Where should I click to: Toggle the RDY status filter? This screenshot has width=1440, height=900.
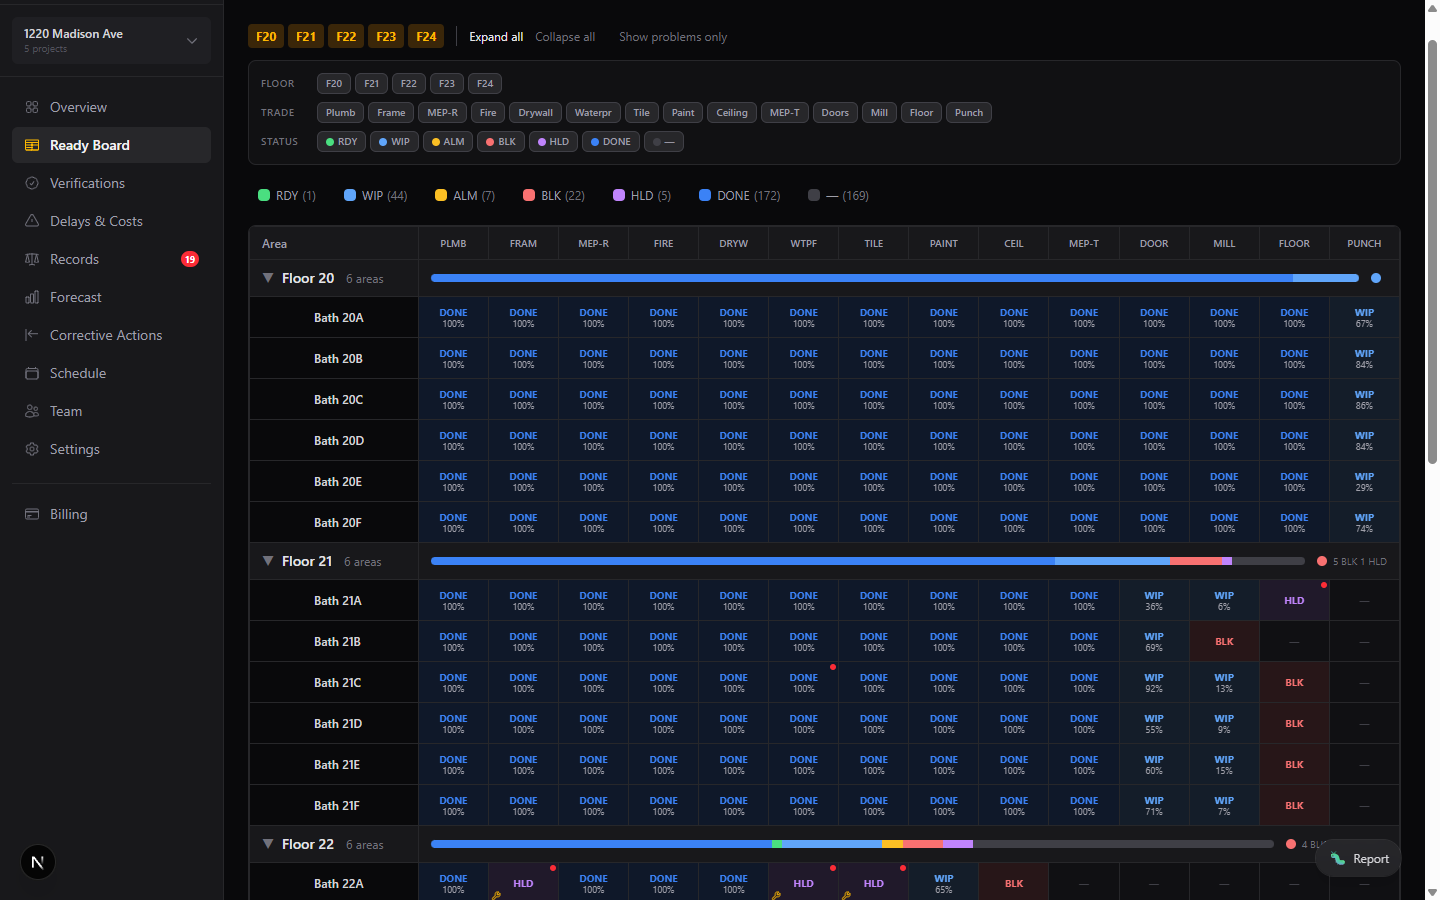click(341, 142)
